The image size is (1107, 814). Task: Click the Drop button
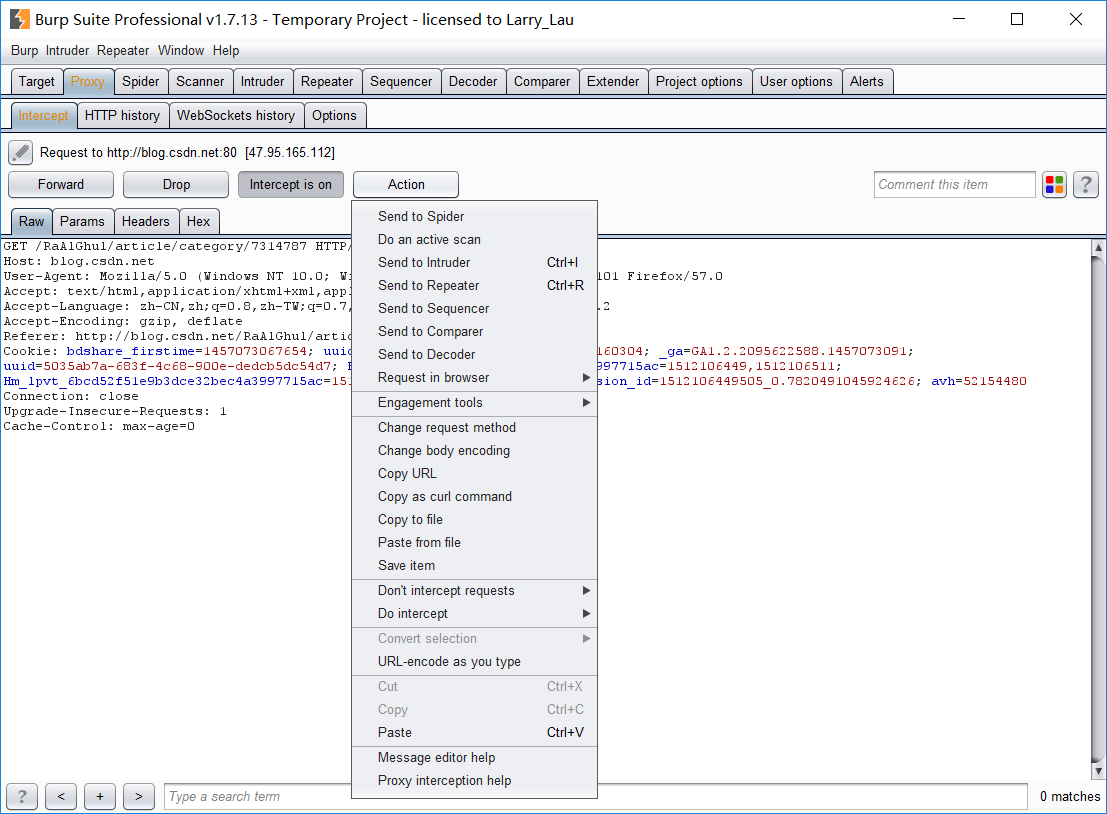176,185
